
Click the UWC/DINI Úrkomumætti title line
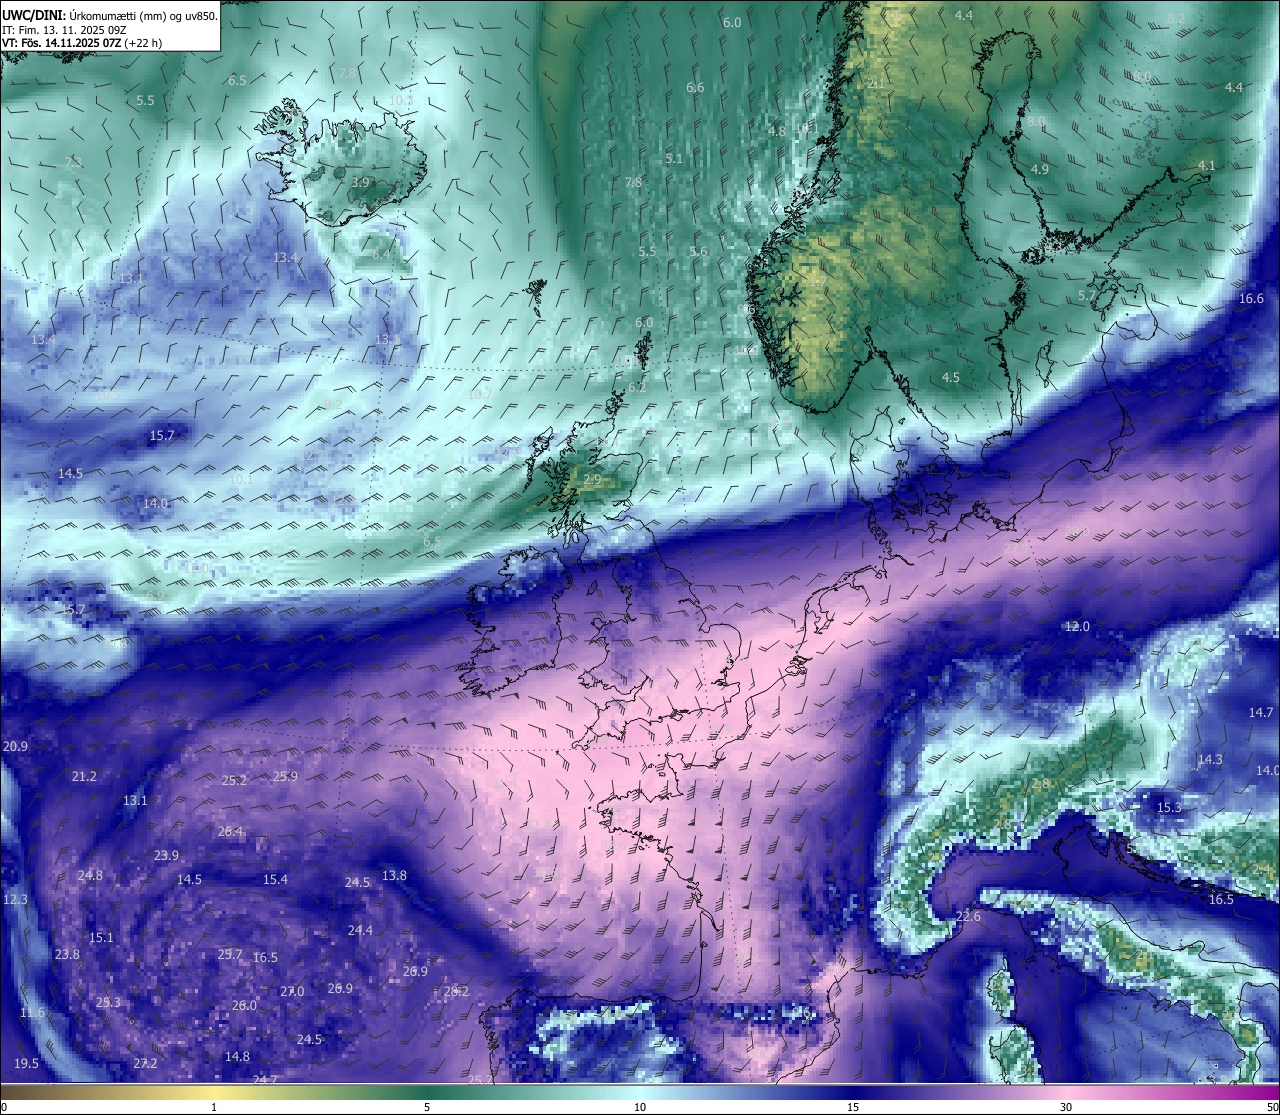109,15
